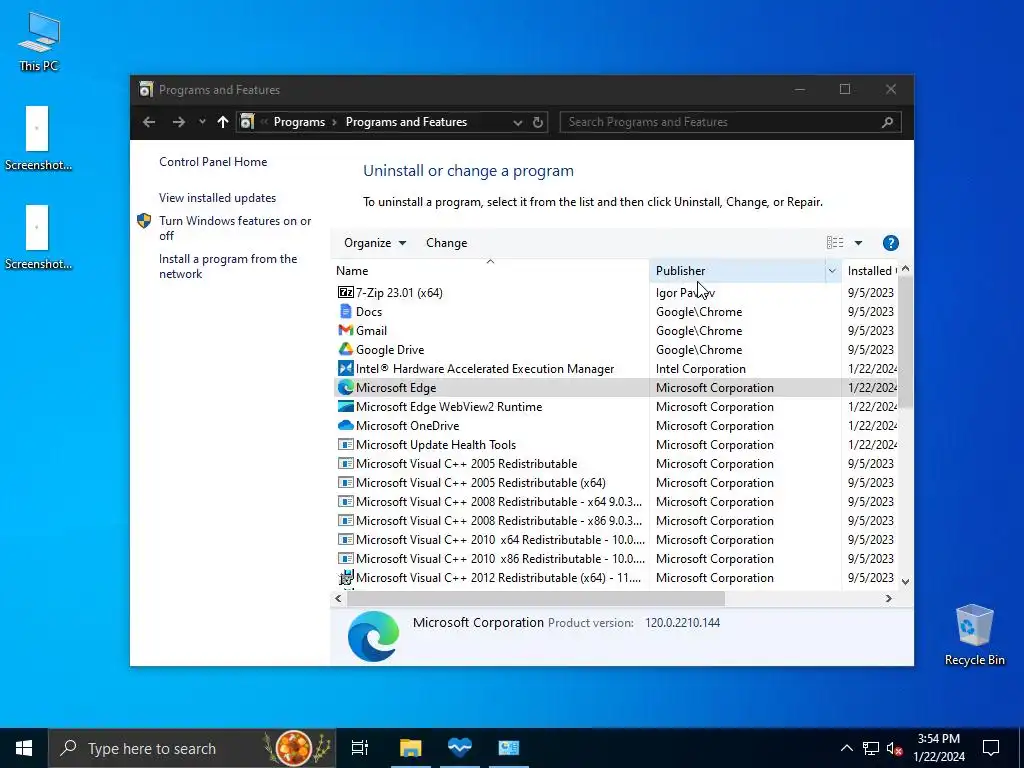Open the Organize dropdown menu

[x=375, y=243]
